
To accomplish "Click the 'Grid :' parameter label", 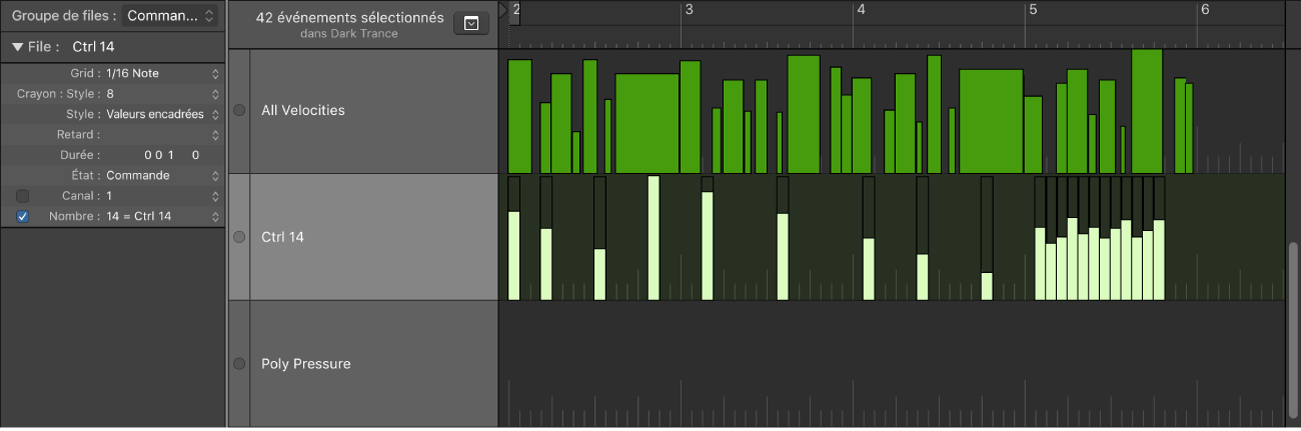I will [85, 73].
